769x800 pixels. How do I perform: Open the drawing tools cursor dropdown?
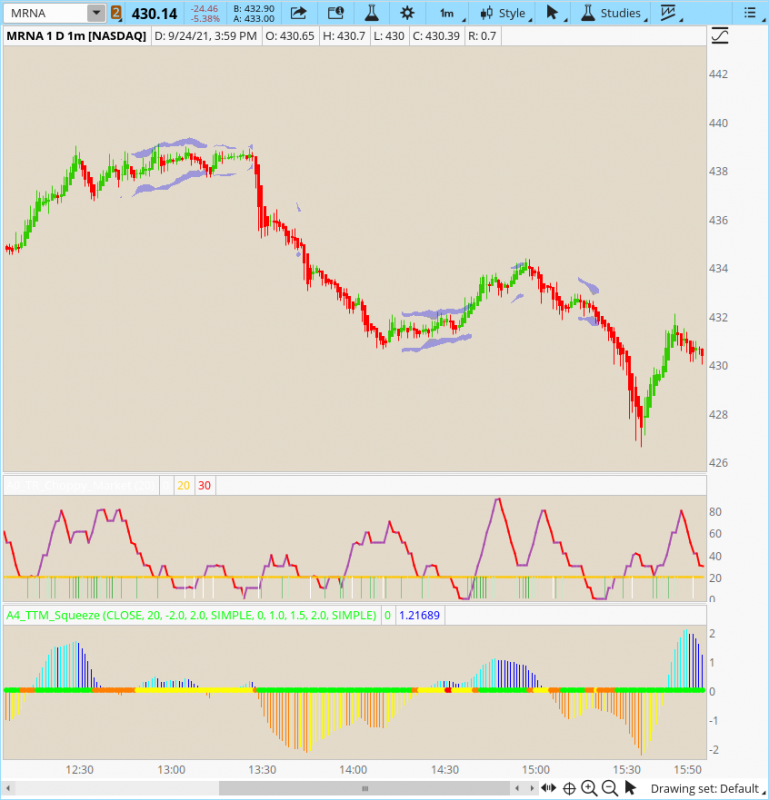[553, 13]
